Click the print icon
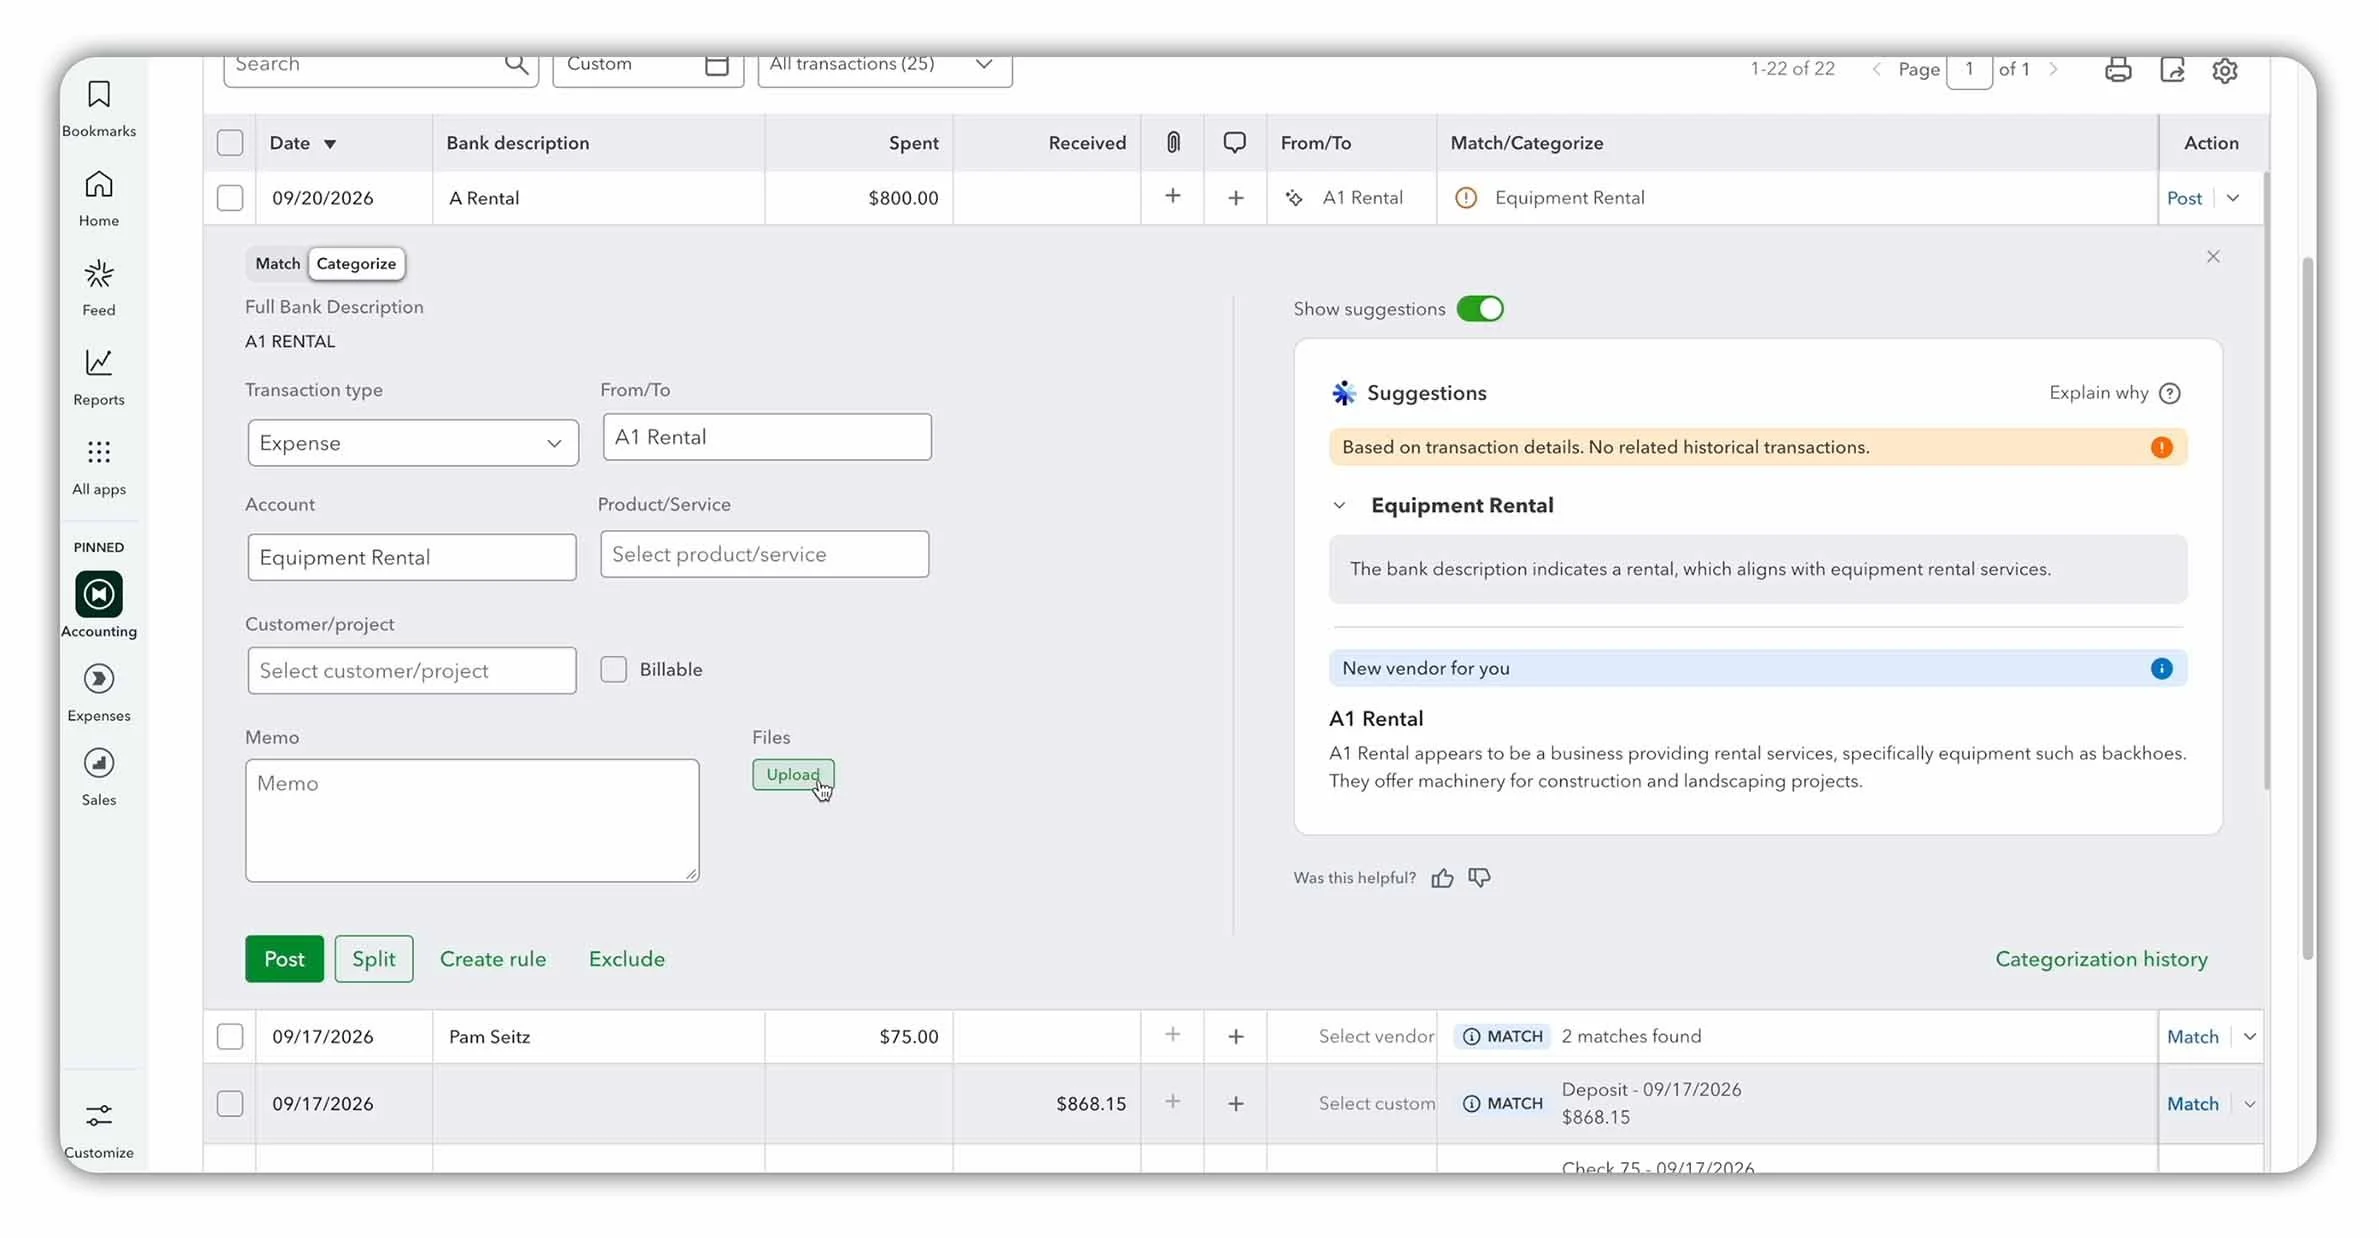Screen dimensions: 2379x1238 click(2117, 69)
